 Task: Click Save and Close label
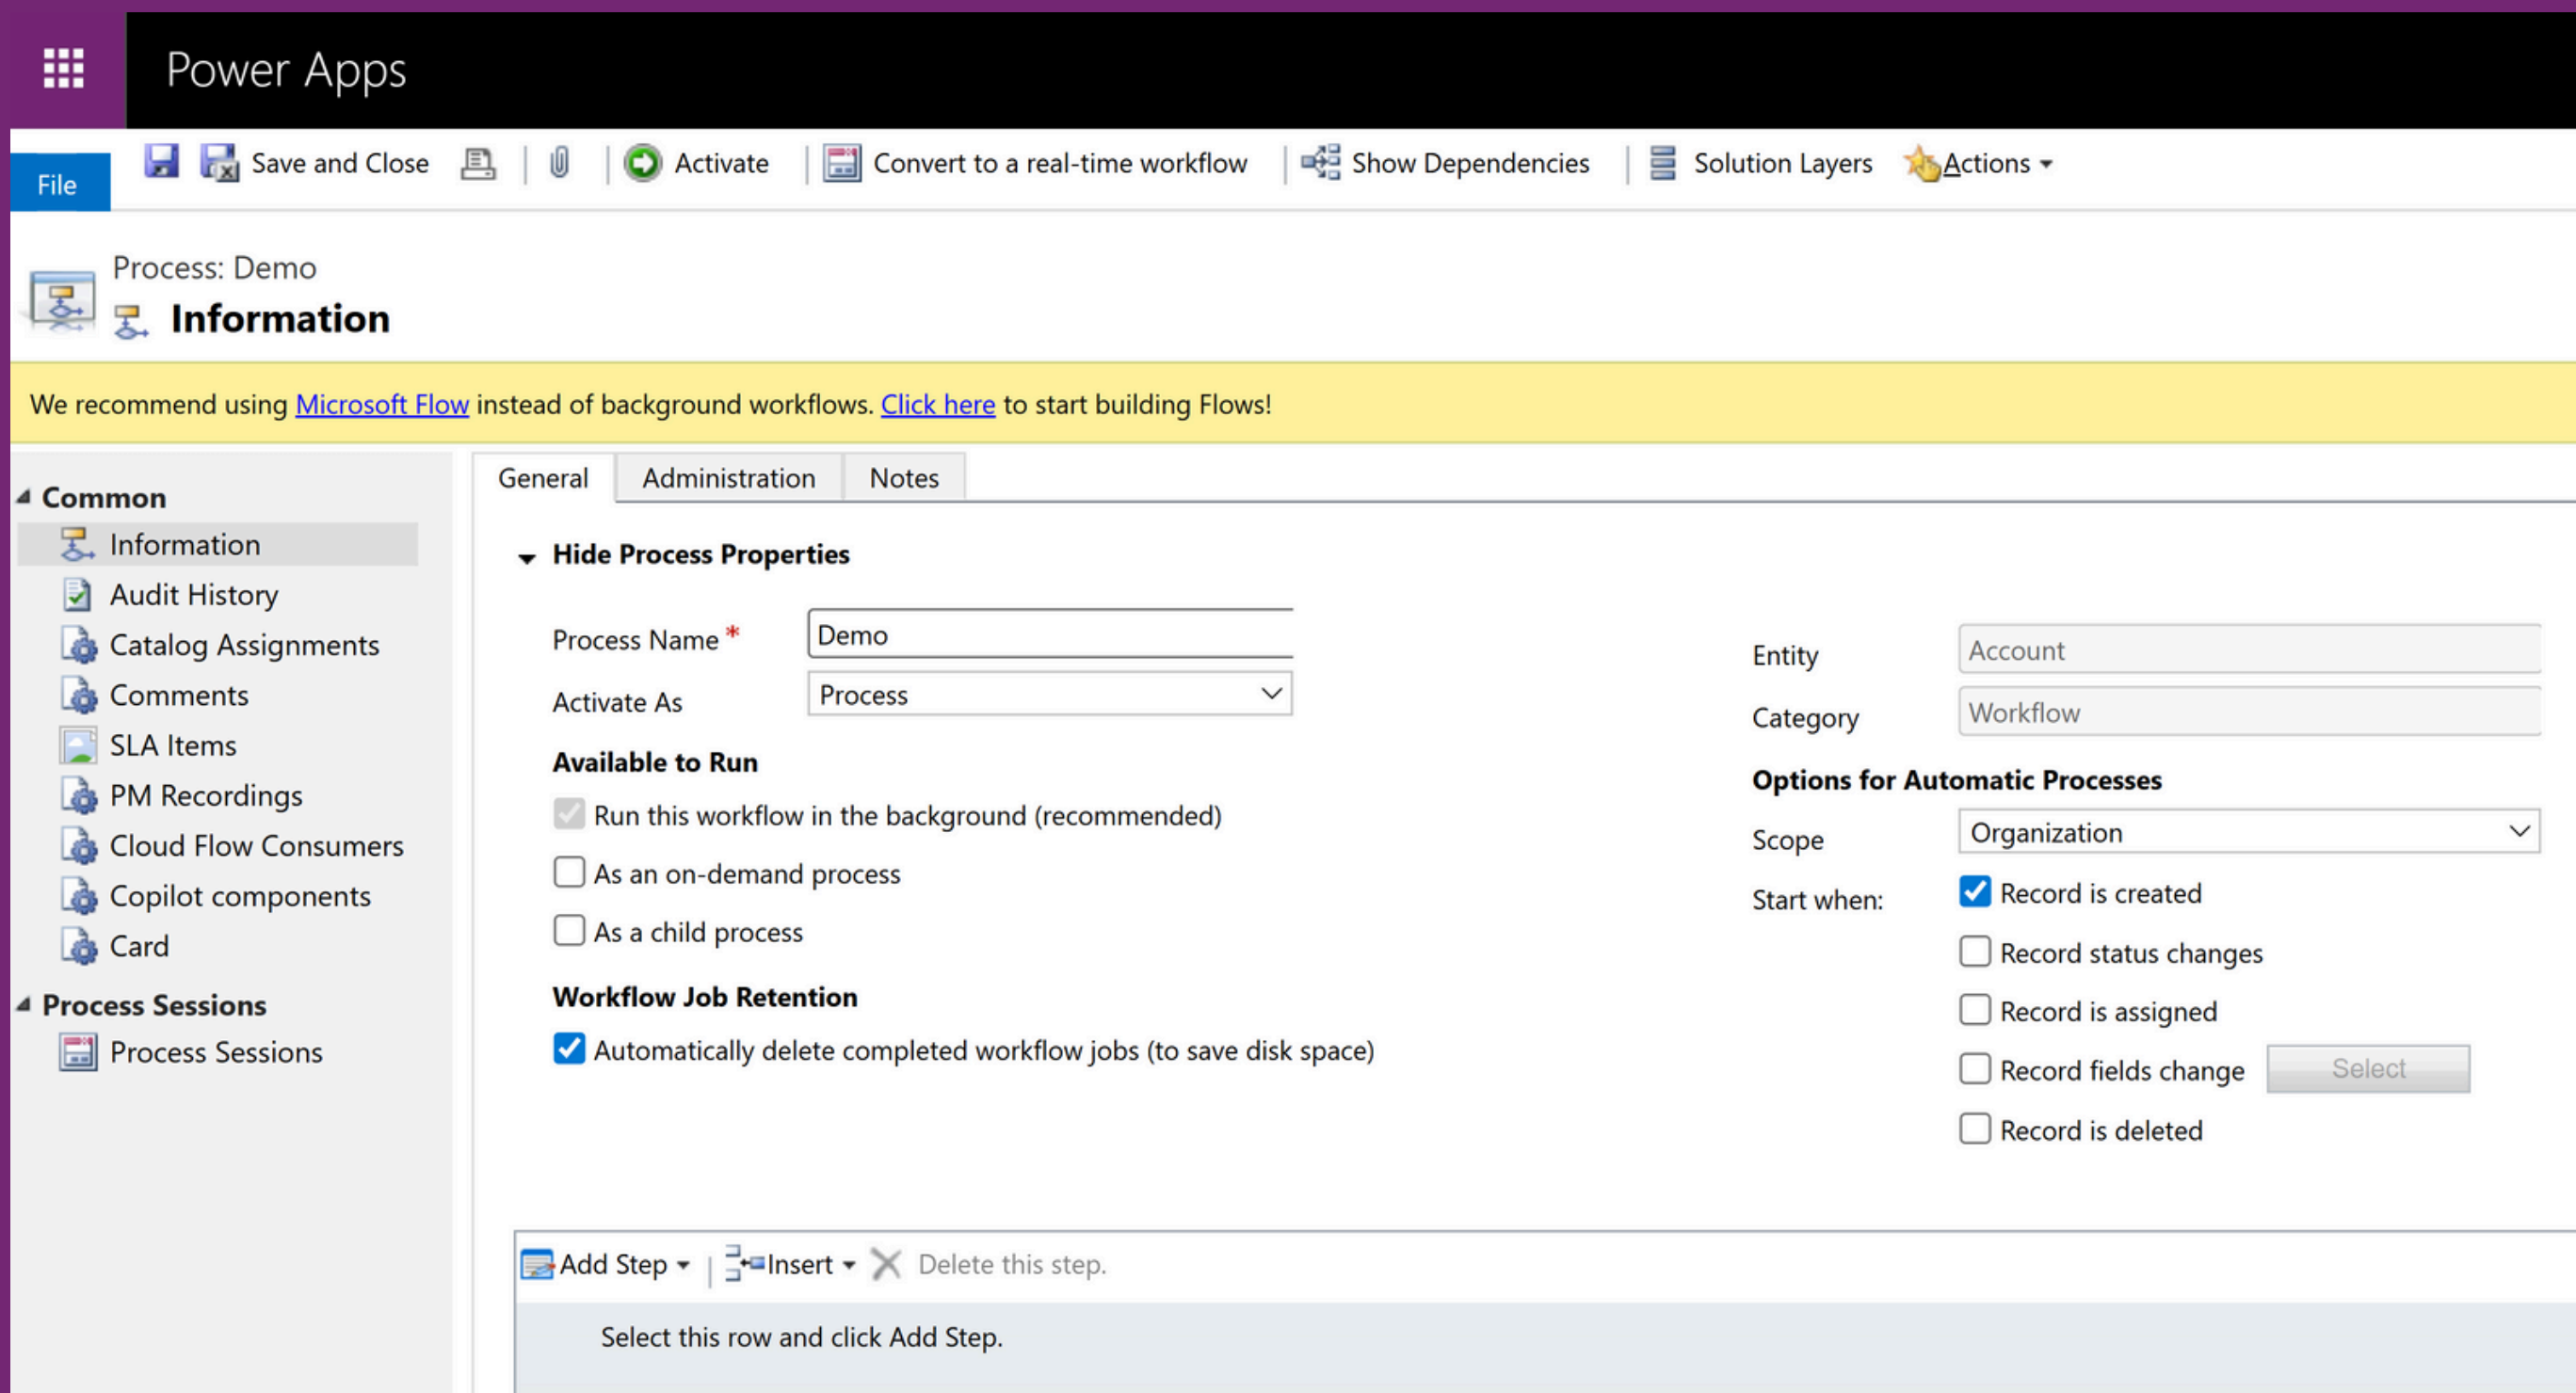click(x=340, y=163)
